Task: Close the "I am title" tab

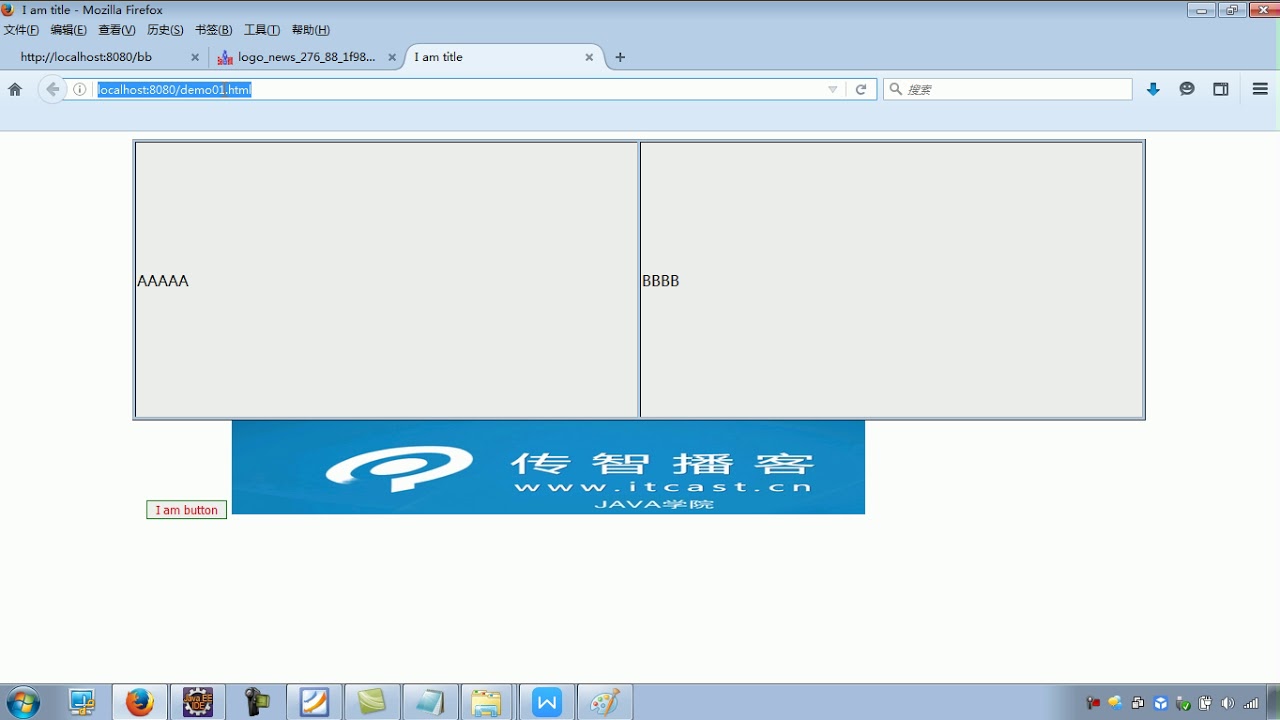Action: point(589,57)
